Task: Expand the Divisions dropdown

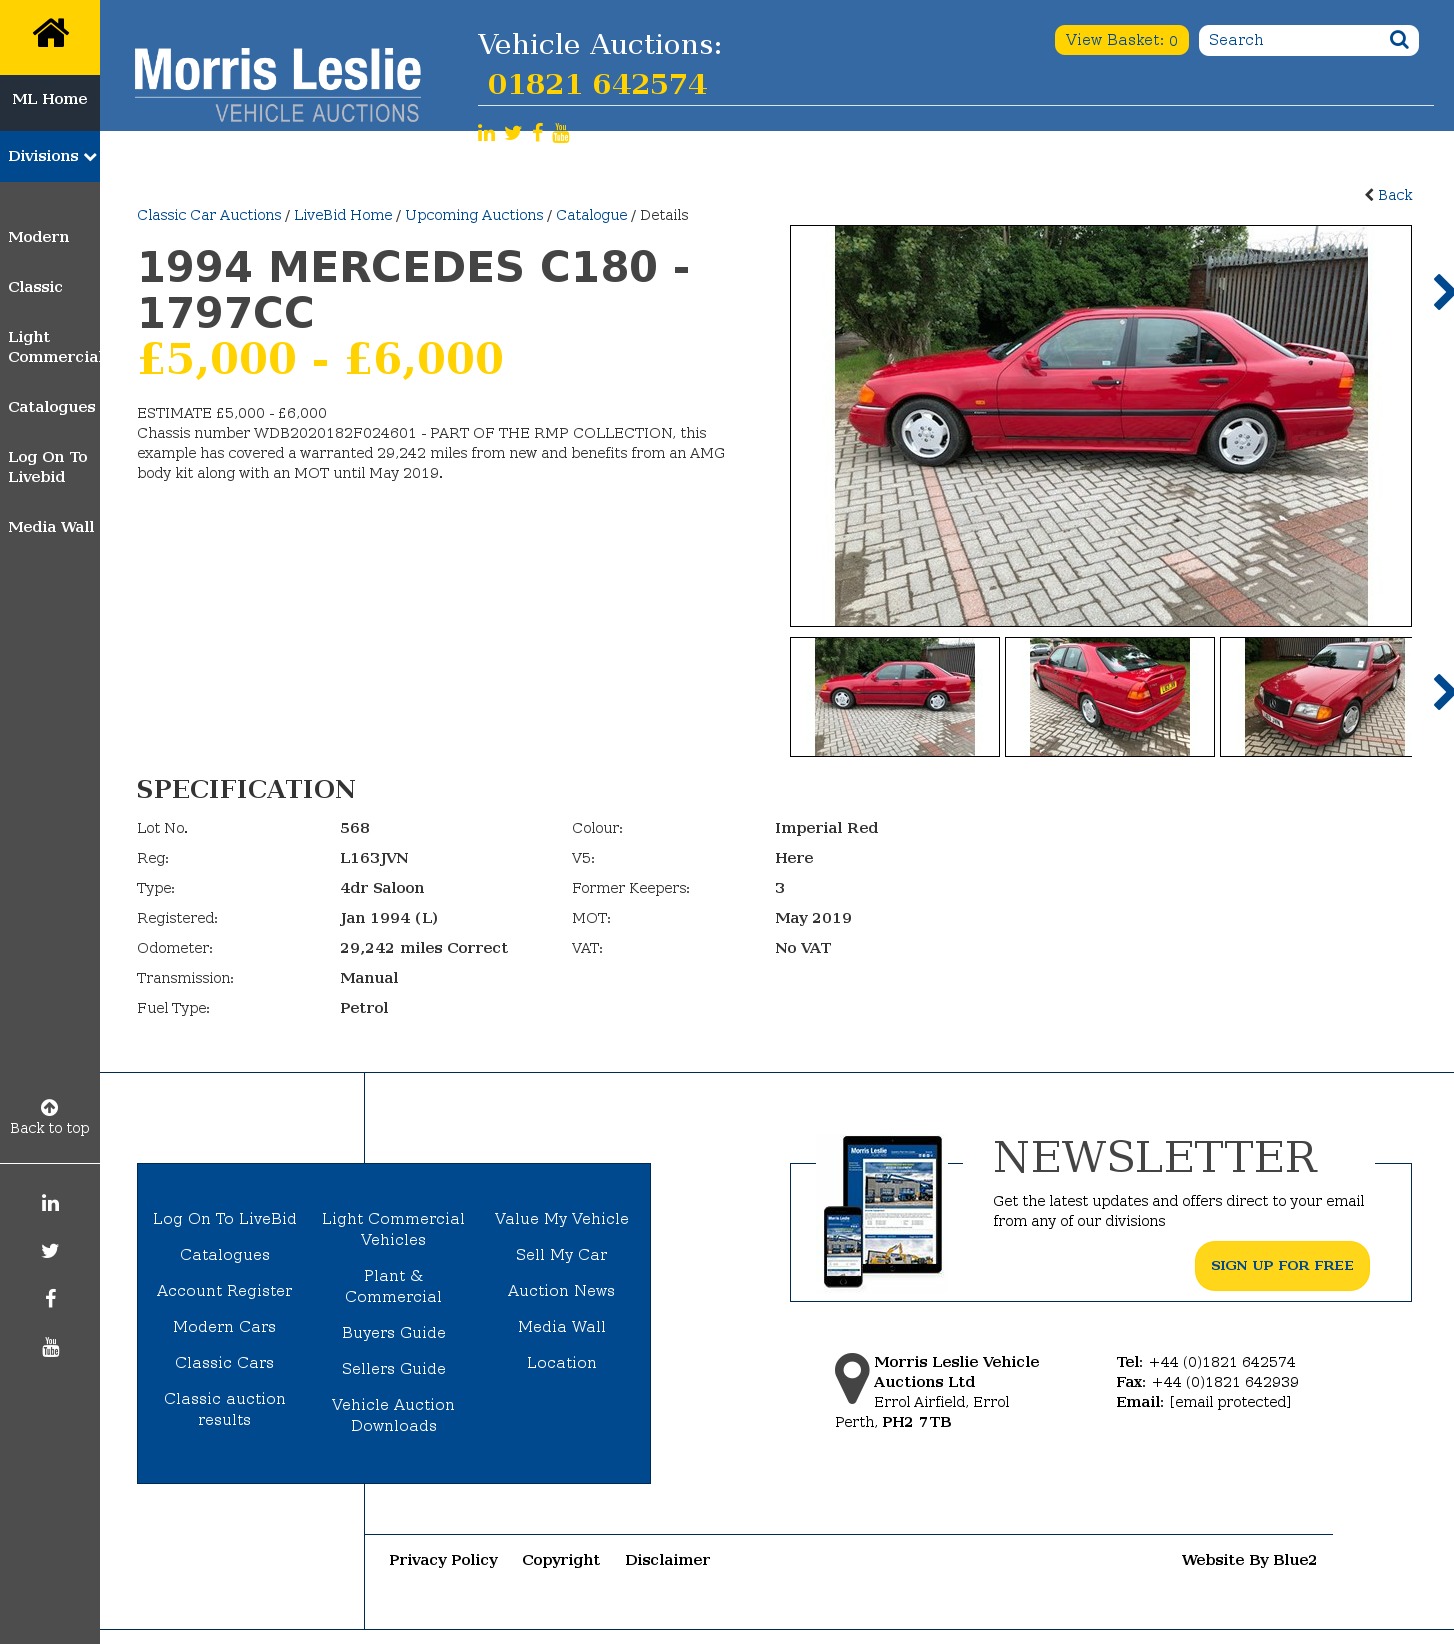Action: 50,156
